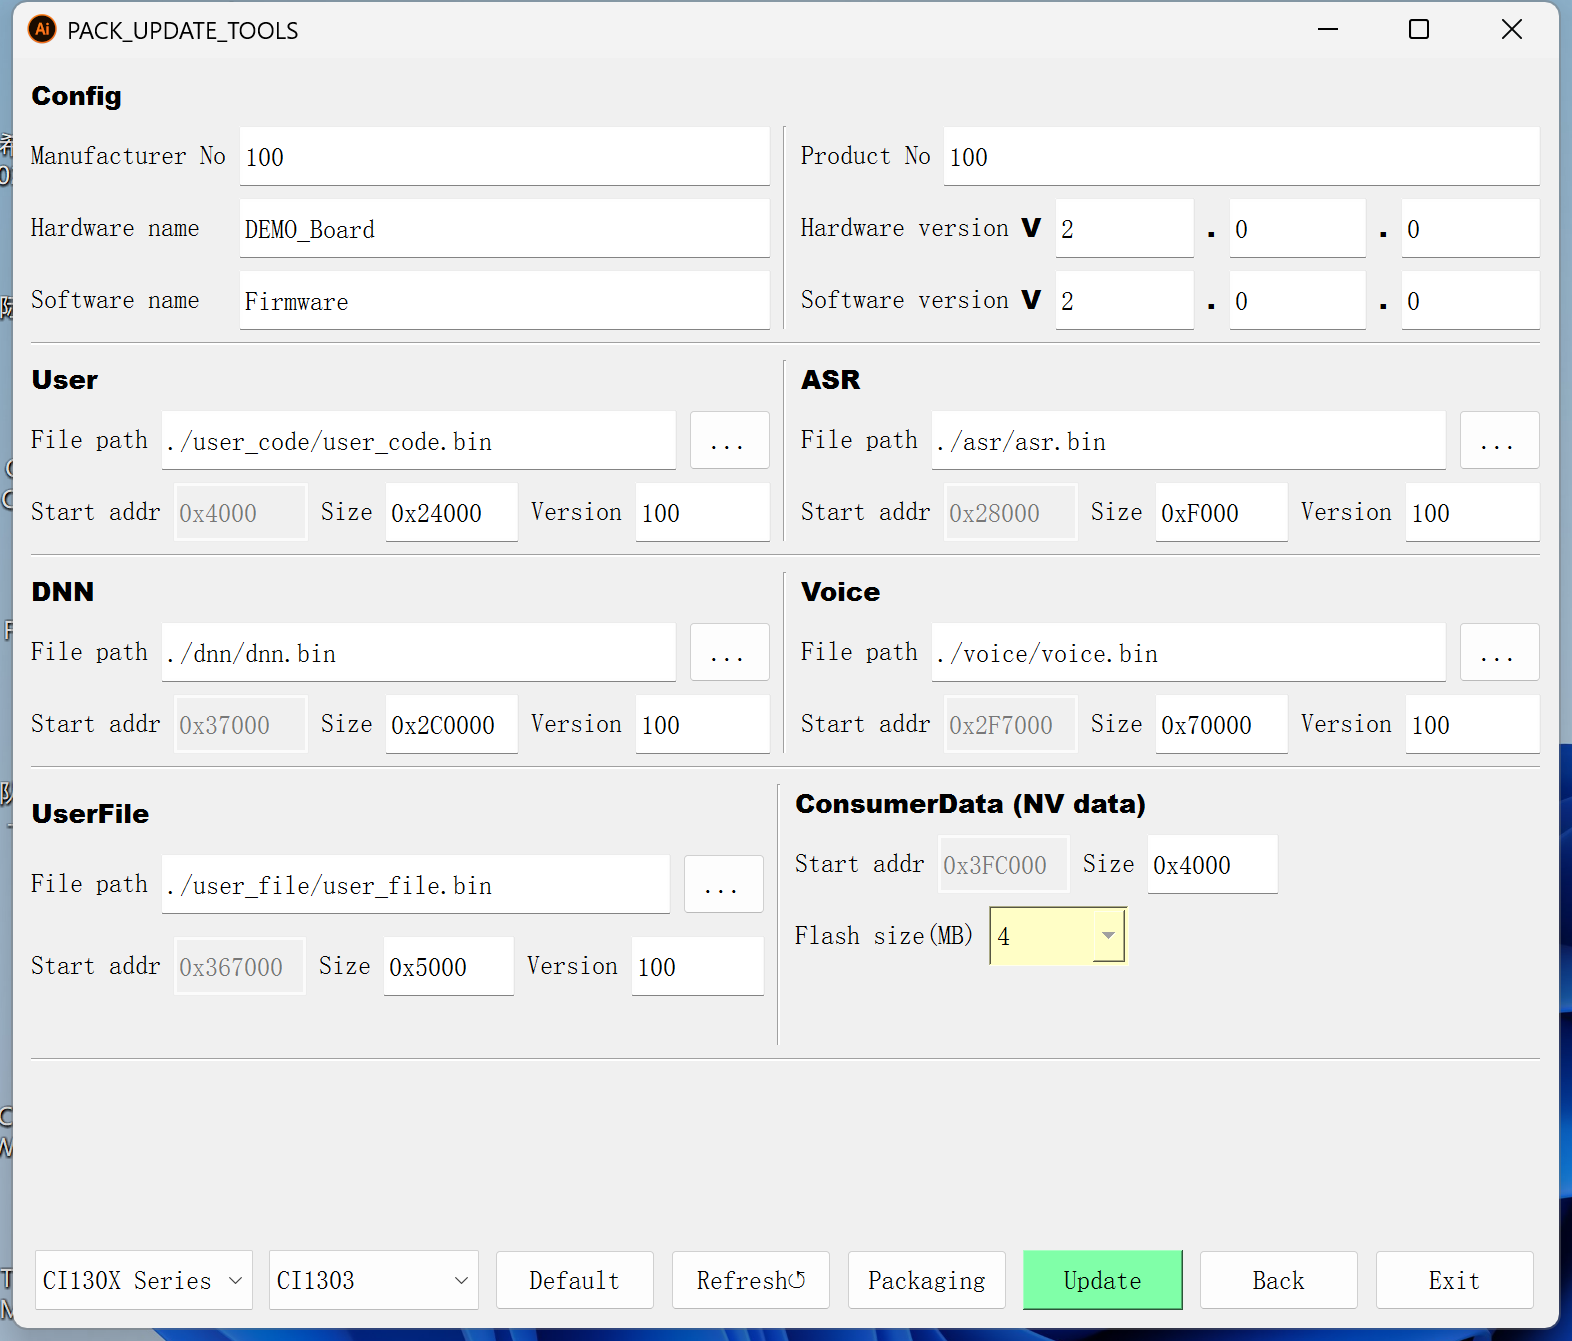Click the ConsumerData Size field 0x4000
This screenshot has height=1341, width=1572.
pos(1211,865)
